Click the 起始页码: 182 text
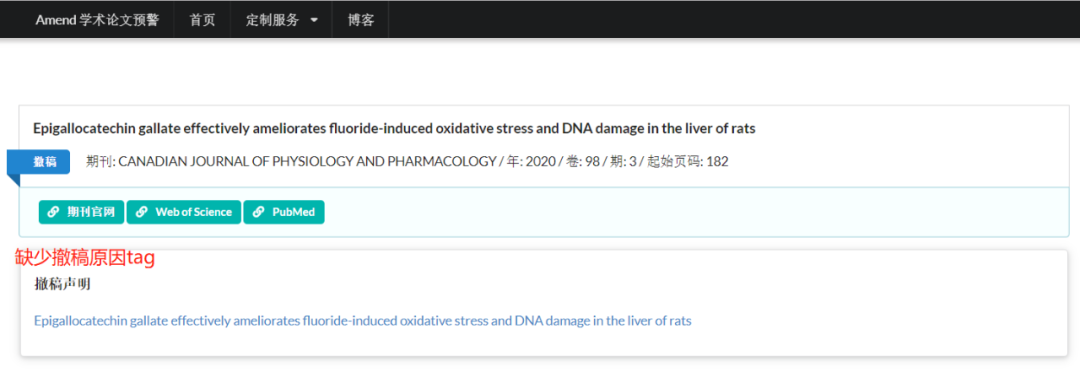The width and height of the screenshot is (1080, 389). (x=687, y=162)
